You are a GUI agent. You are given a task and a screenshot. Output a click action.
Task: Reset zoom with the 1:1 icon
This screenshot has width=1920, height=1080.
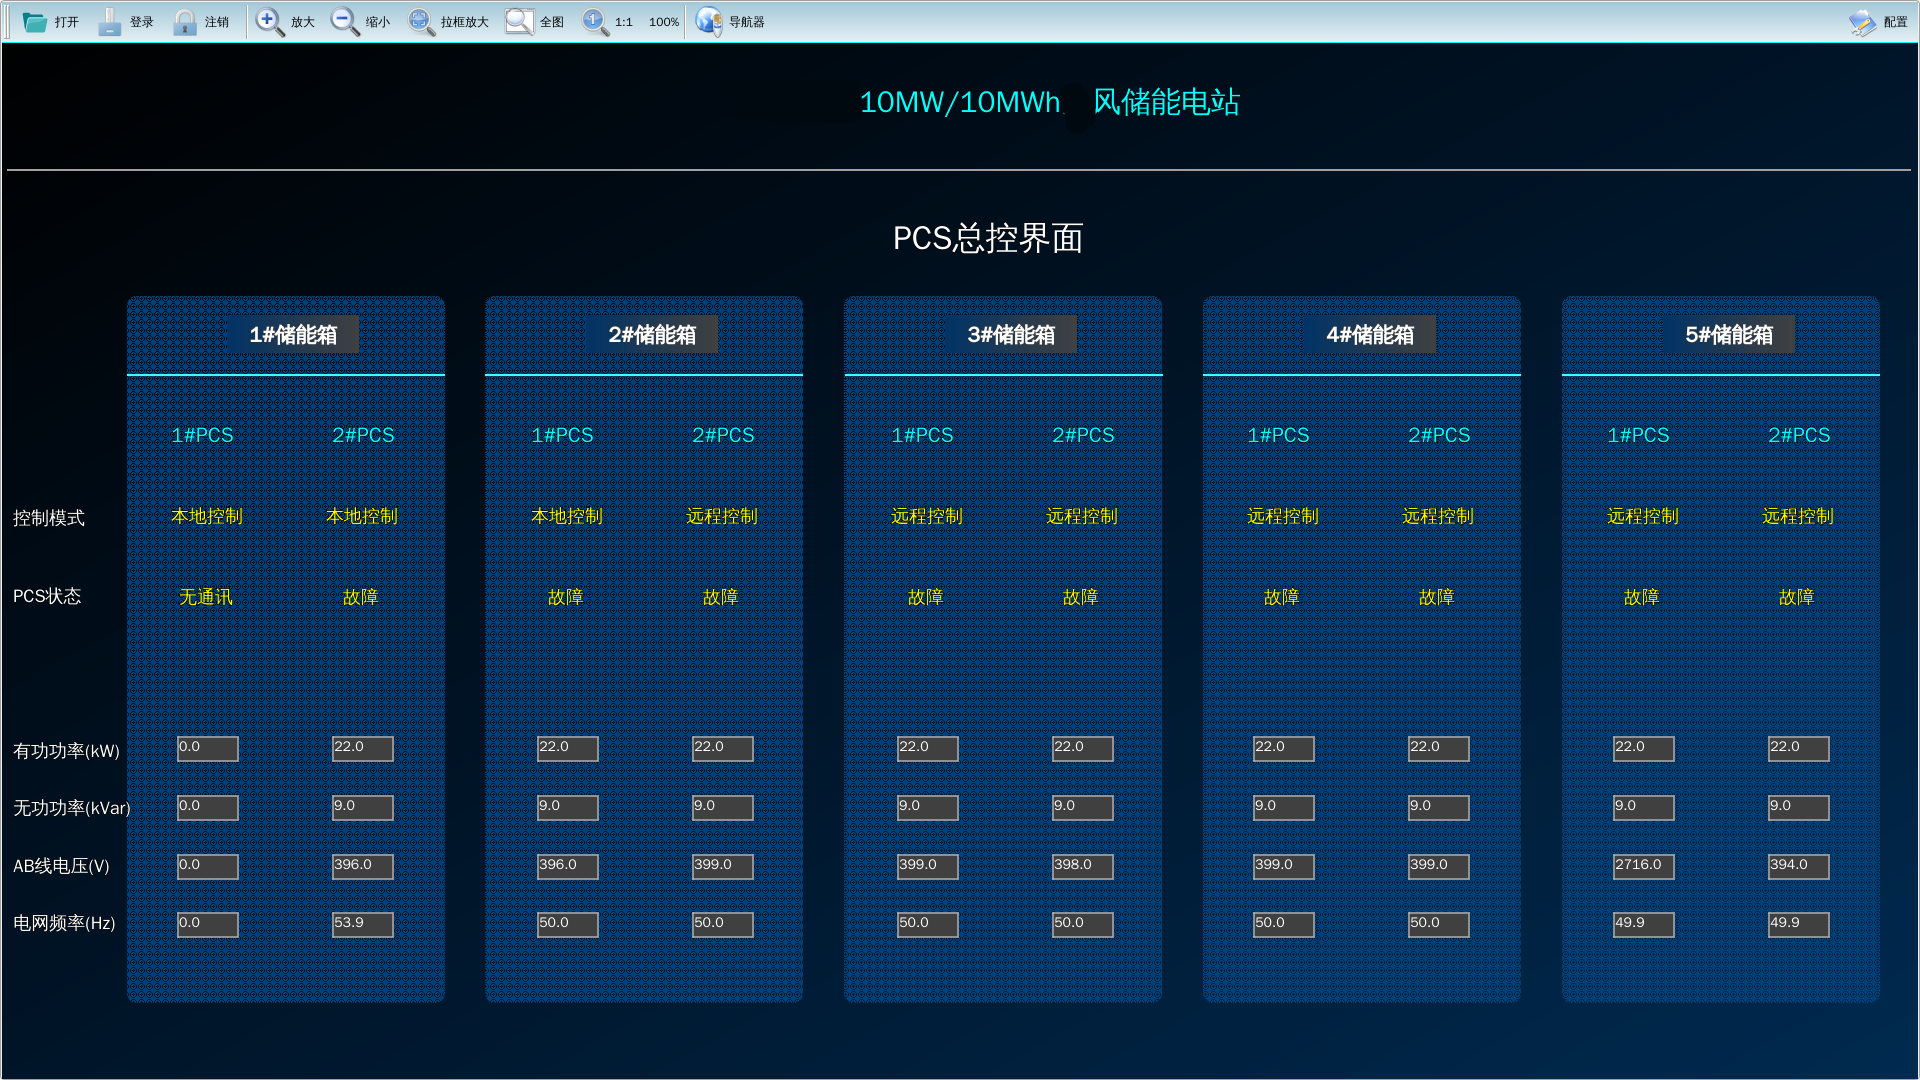point(595,21)
